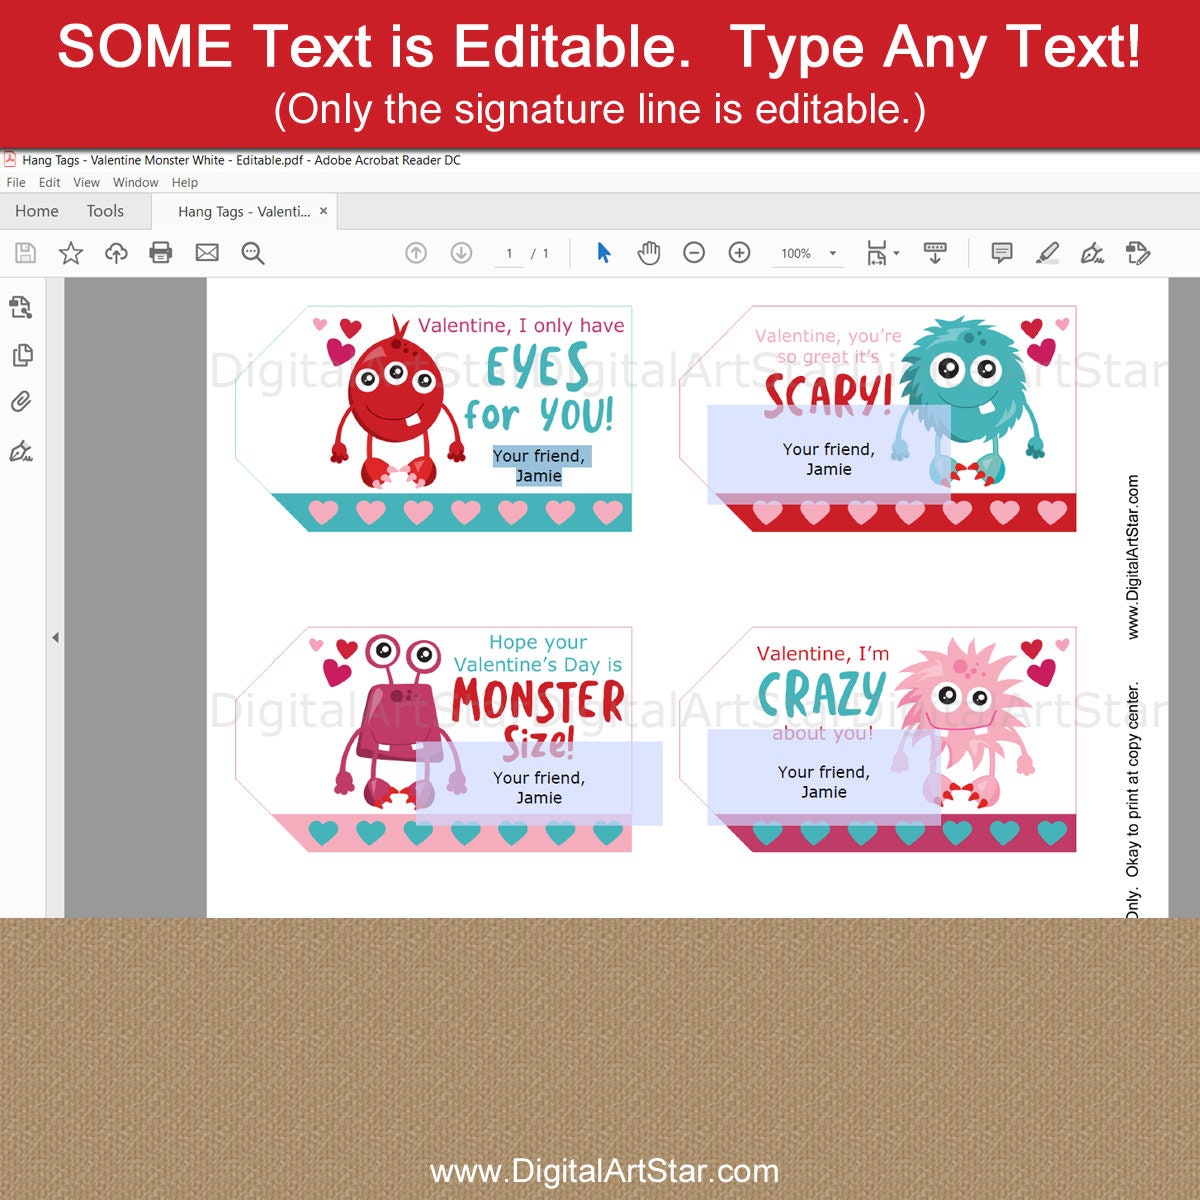Open the Edit menu
The height and width of the screenshot is (1200, 1200).
click(x=48, y=182)
